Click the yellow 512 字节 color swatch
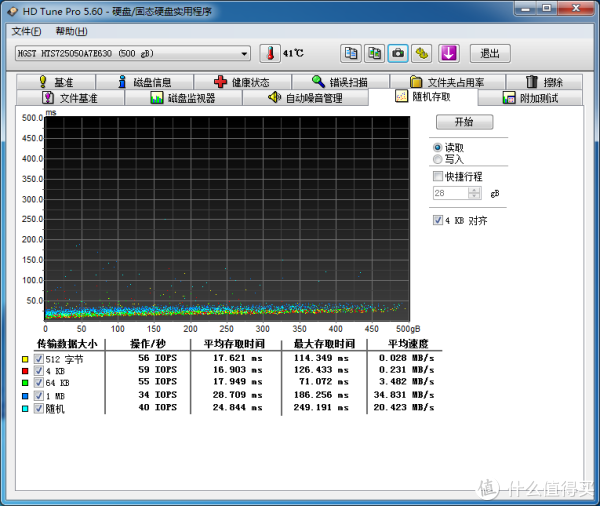 point(25,359)
